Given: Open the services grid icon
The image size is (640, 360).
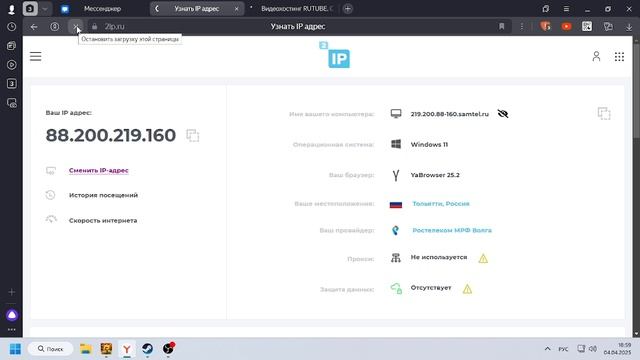Looking at the screenshot, I should click(619, 57).
